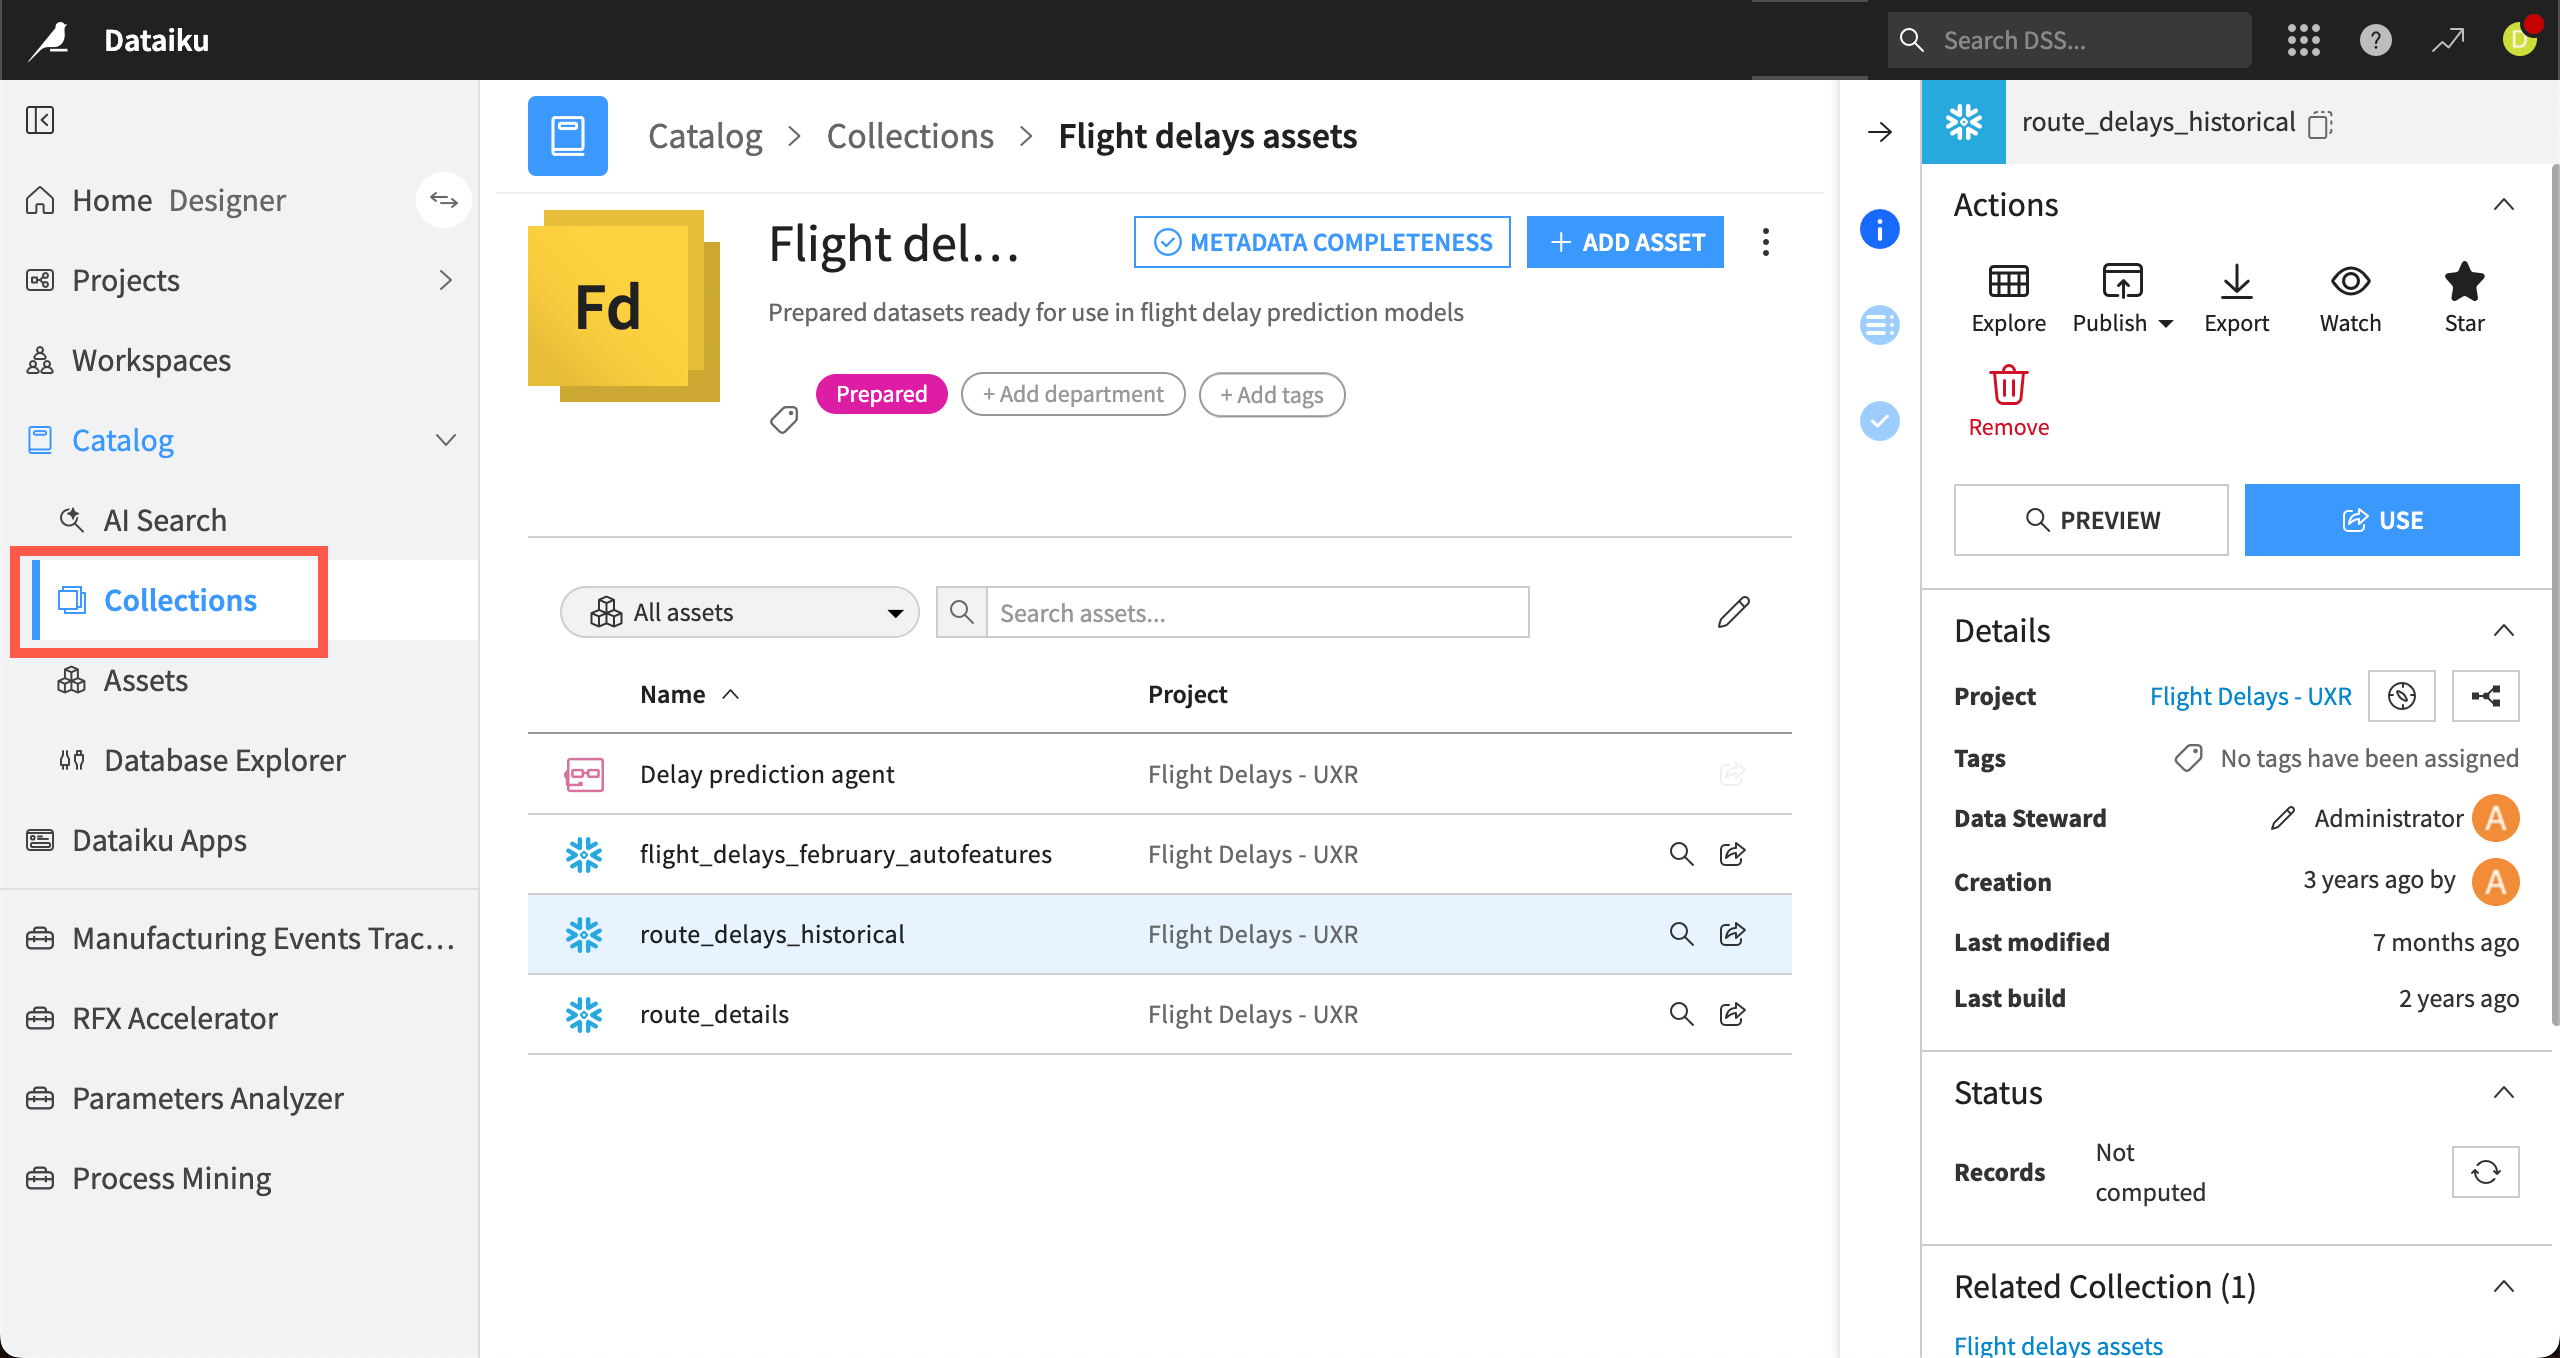The width and height of the screenshot is (2560, 1358).
Task: Open the activity trend arrow icon
Action: coord(2448,40)
